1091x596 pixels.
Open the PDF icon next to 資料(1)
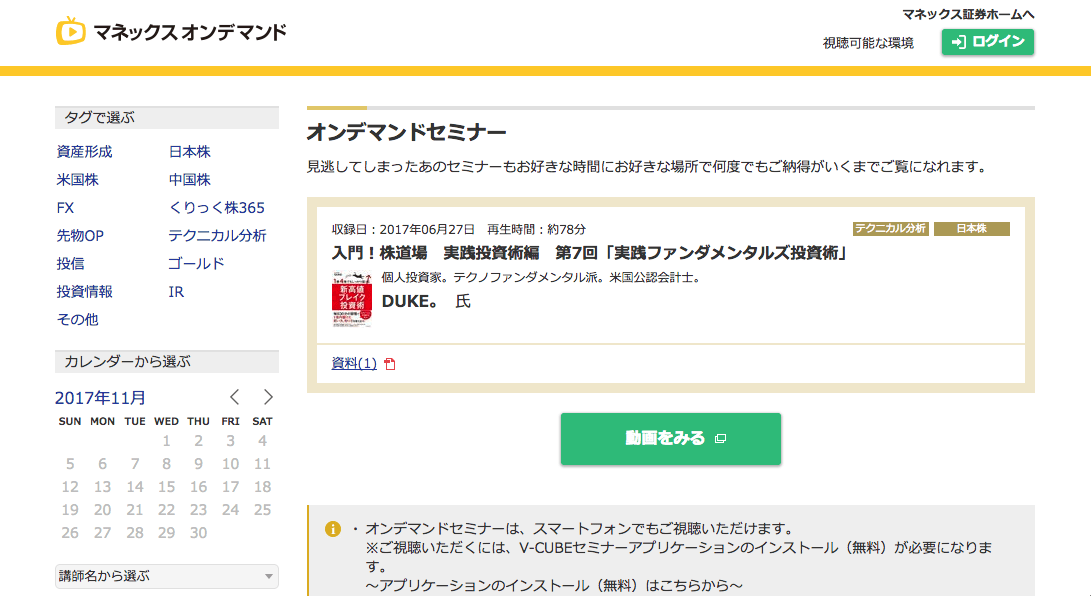(x=390, y=364)
